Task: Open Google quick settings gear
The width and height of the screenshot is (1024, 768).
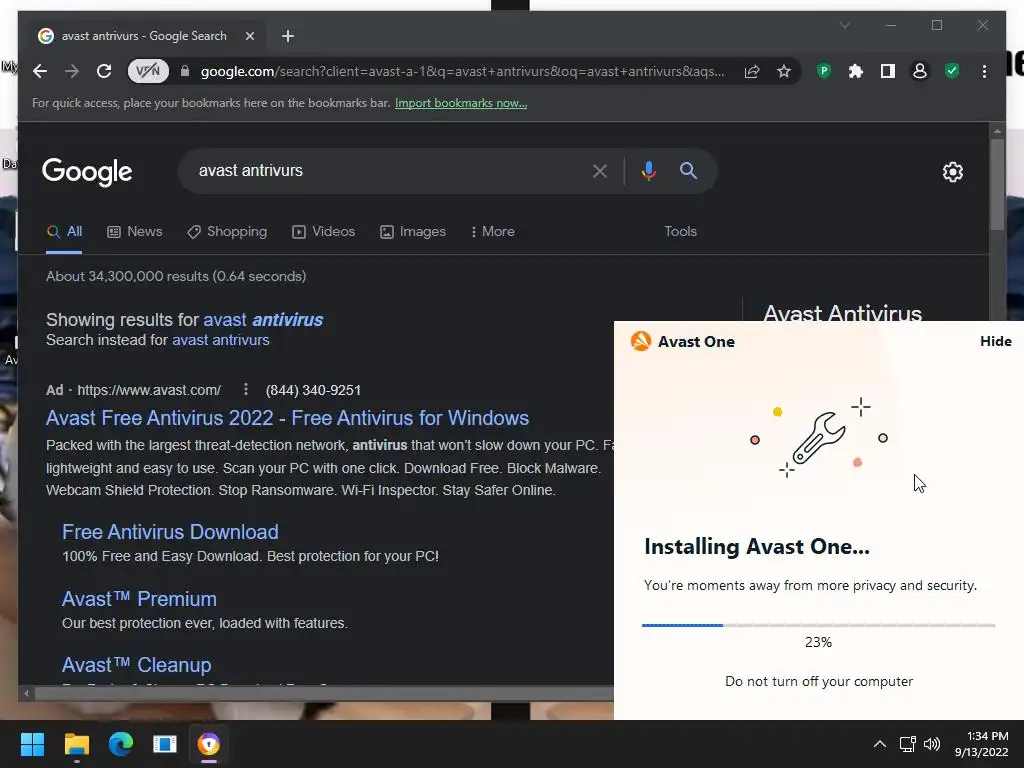Action: (953, 172)
